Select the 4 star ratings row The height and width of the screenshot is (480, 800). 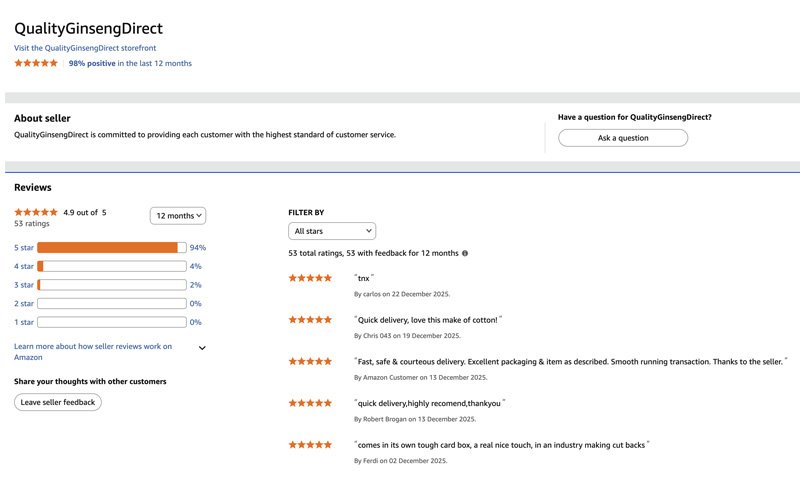pyautogui.click(x=24, y=266)
